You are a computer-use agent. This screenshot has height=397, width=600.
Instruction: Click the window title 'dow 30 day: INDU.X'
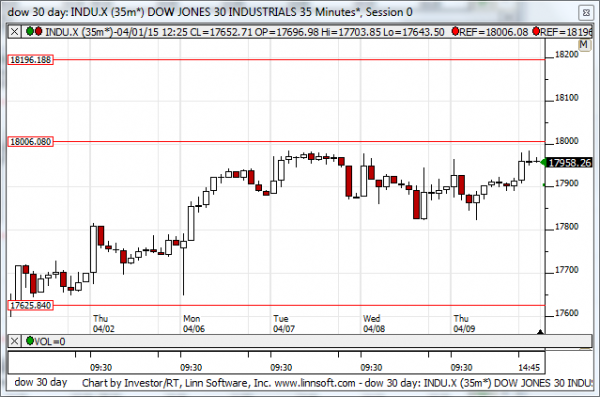click(x=58, y=12)
